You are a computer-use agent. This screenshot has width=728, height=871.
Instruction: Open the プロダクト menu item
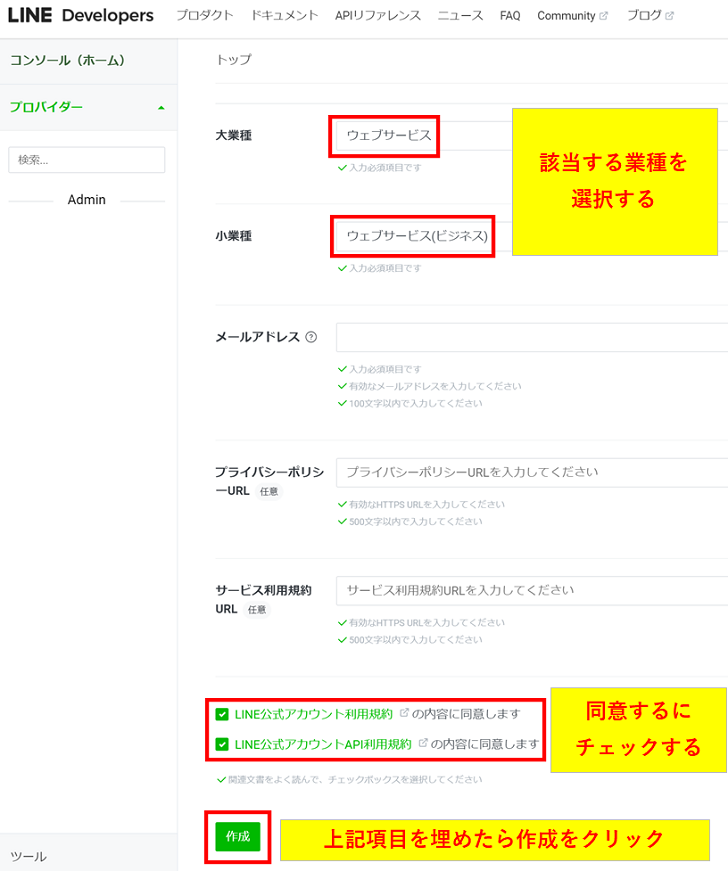click(204, 16)
